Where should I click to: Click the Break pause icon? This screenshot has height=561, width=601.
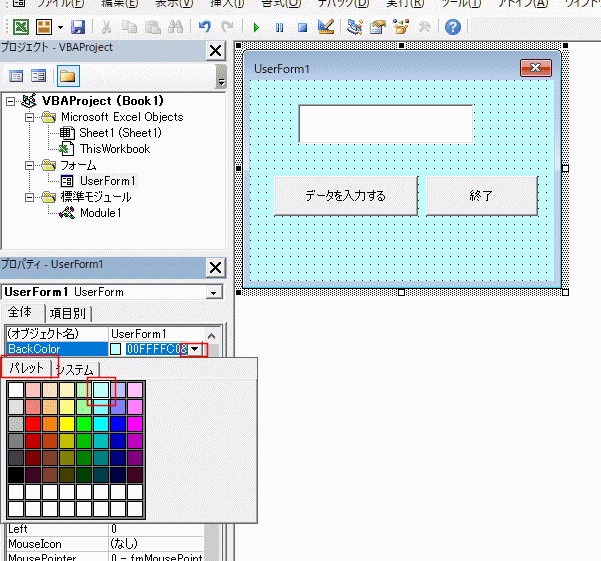point(279,28)
